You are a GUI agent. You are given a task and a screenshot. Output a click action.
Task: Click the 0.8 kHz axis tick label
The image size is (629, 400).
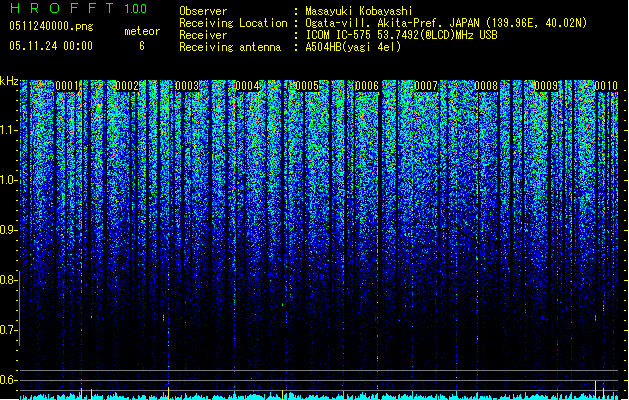pos(8,280)
